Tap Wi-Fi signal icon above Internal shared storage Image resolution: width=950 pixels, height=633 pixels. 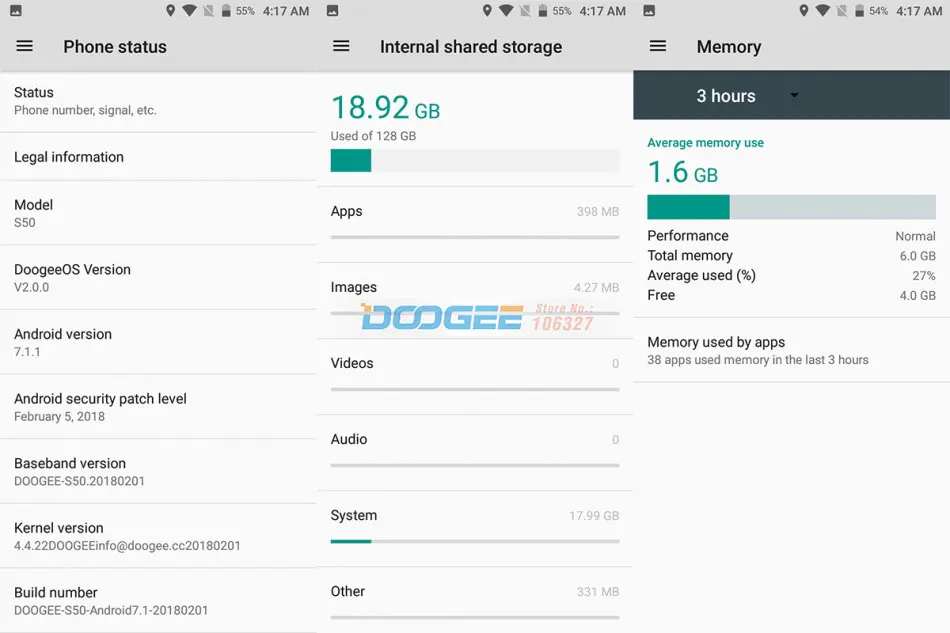506,10
